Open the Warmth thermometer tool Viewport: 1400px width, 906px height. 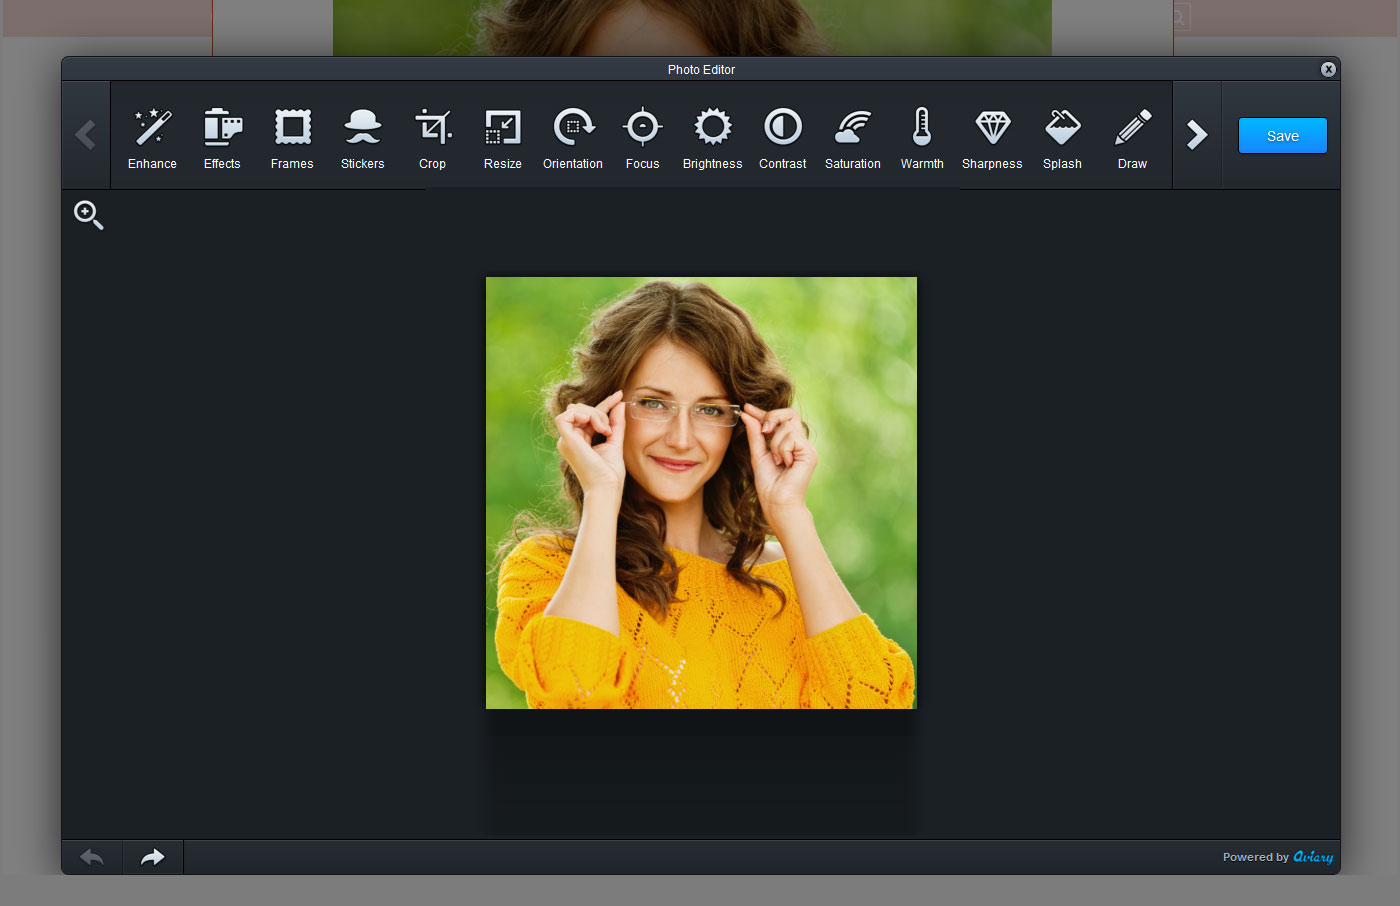[x=922, y=137]
